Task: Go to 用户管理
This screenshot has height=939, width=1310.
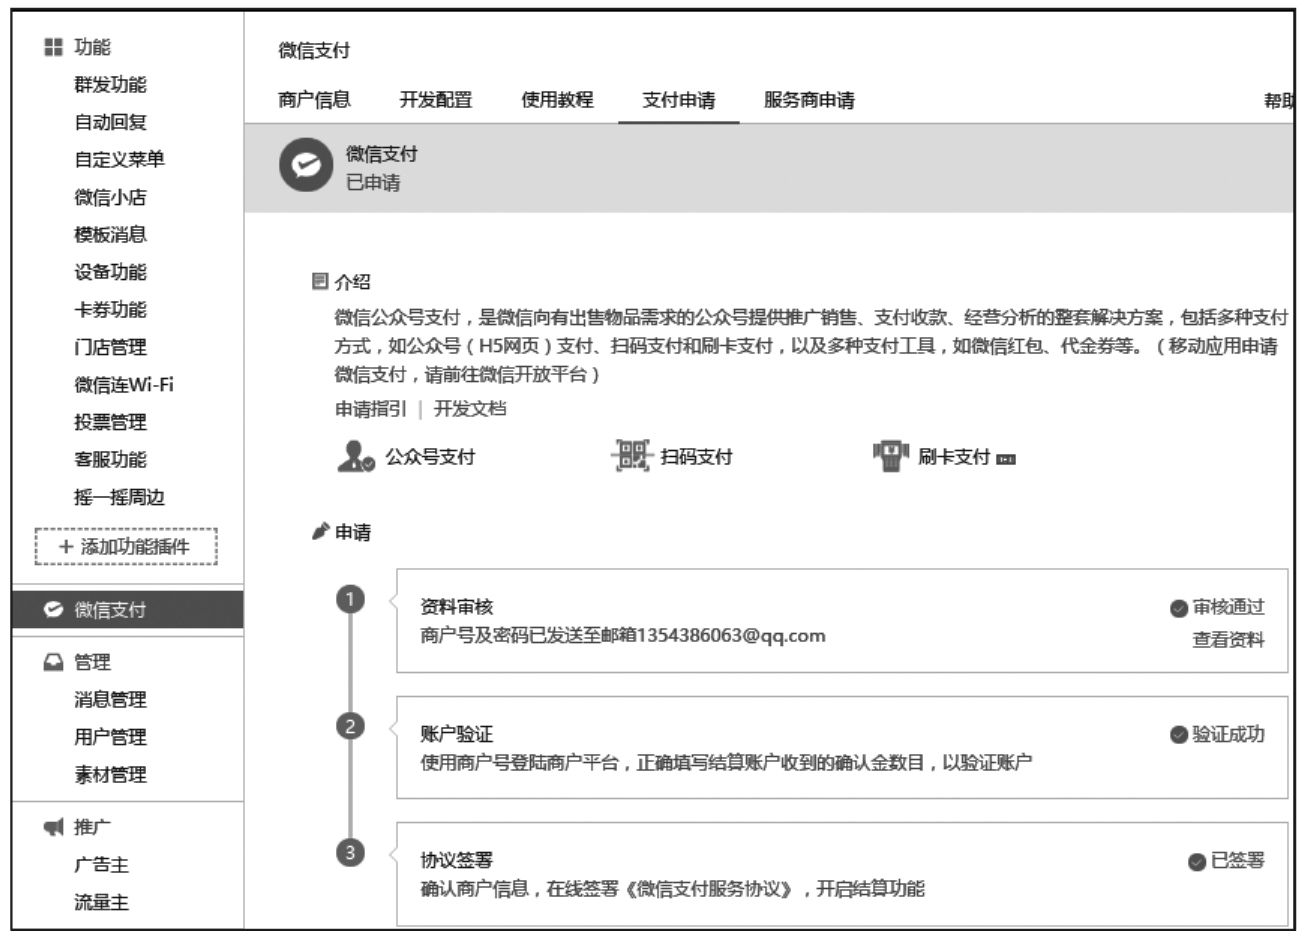Action: click(x=110, y=737)
